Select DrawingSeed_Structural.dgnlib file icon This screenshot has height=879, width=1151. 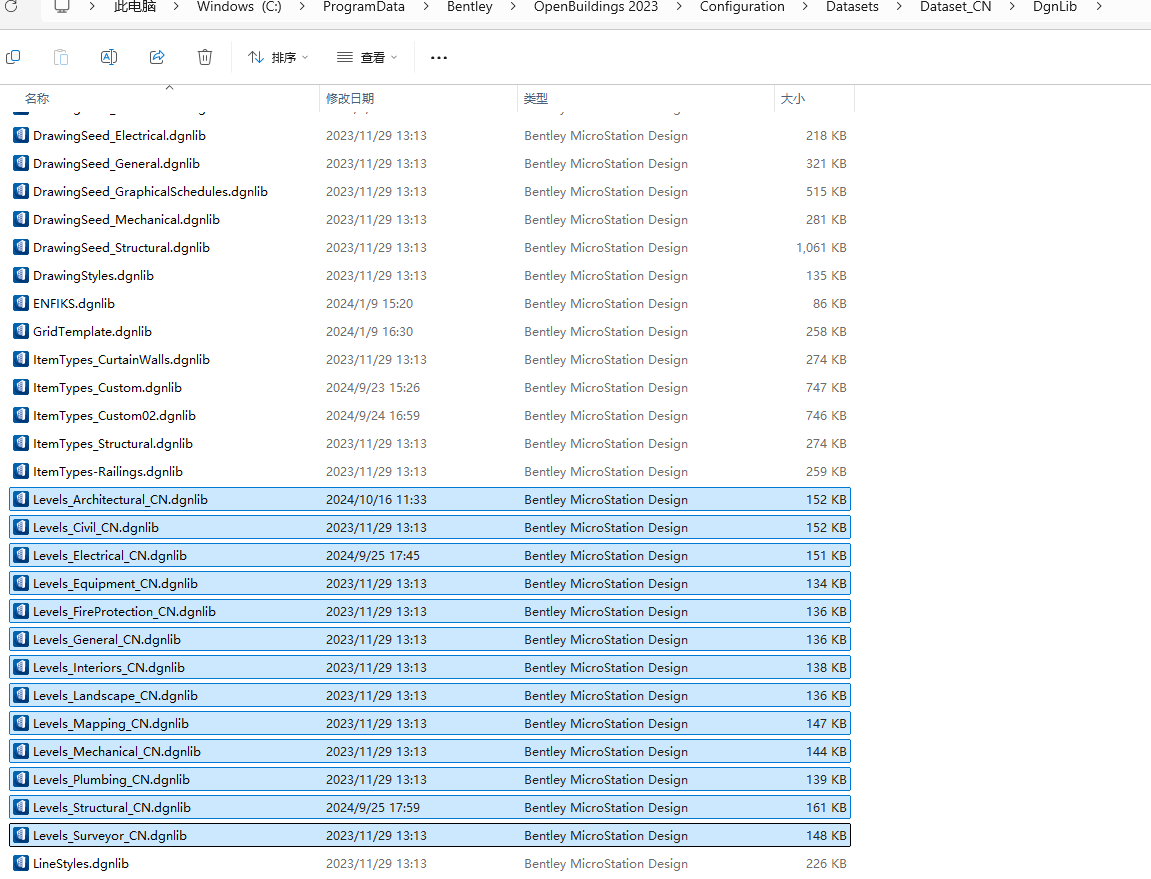click(x=21, y=247)
